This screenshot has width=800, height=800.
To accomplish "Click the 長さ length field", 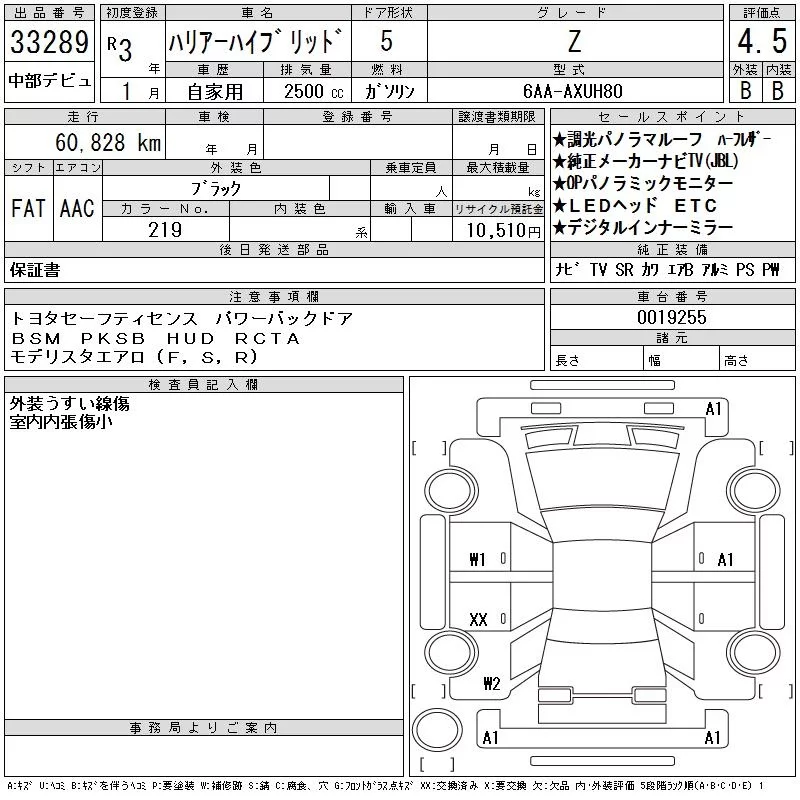I will [597, 359].
